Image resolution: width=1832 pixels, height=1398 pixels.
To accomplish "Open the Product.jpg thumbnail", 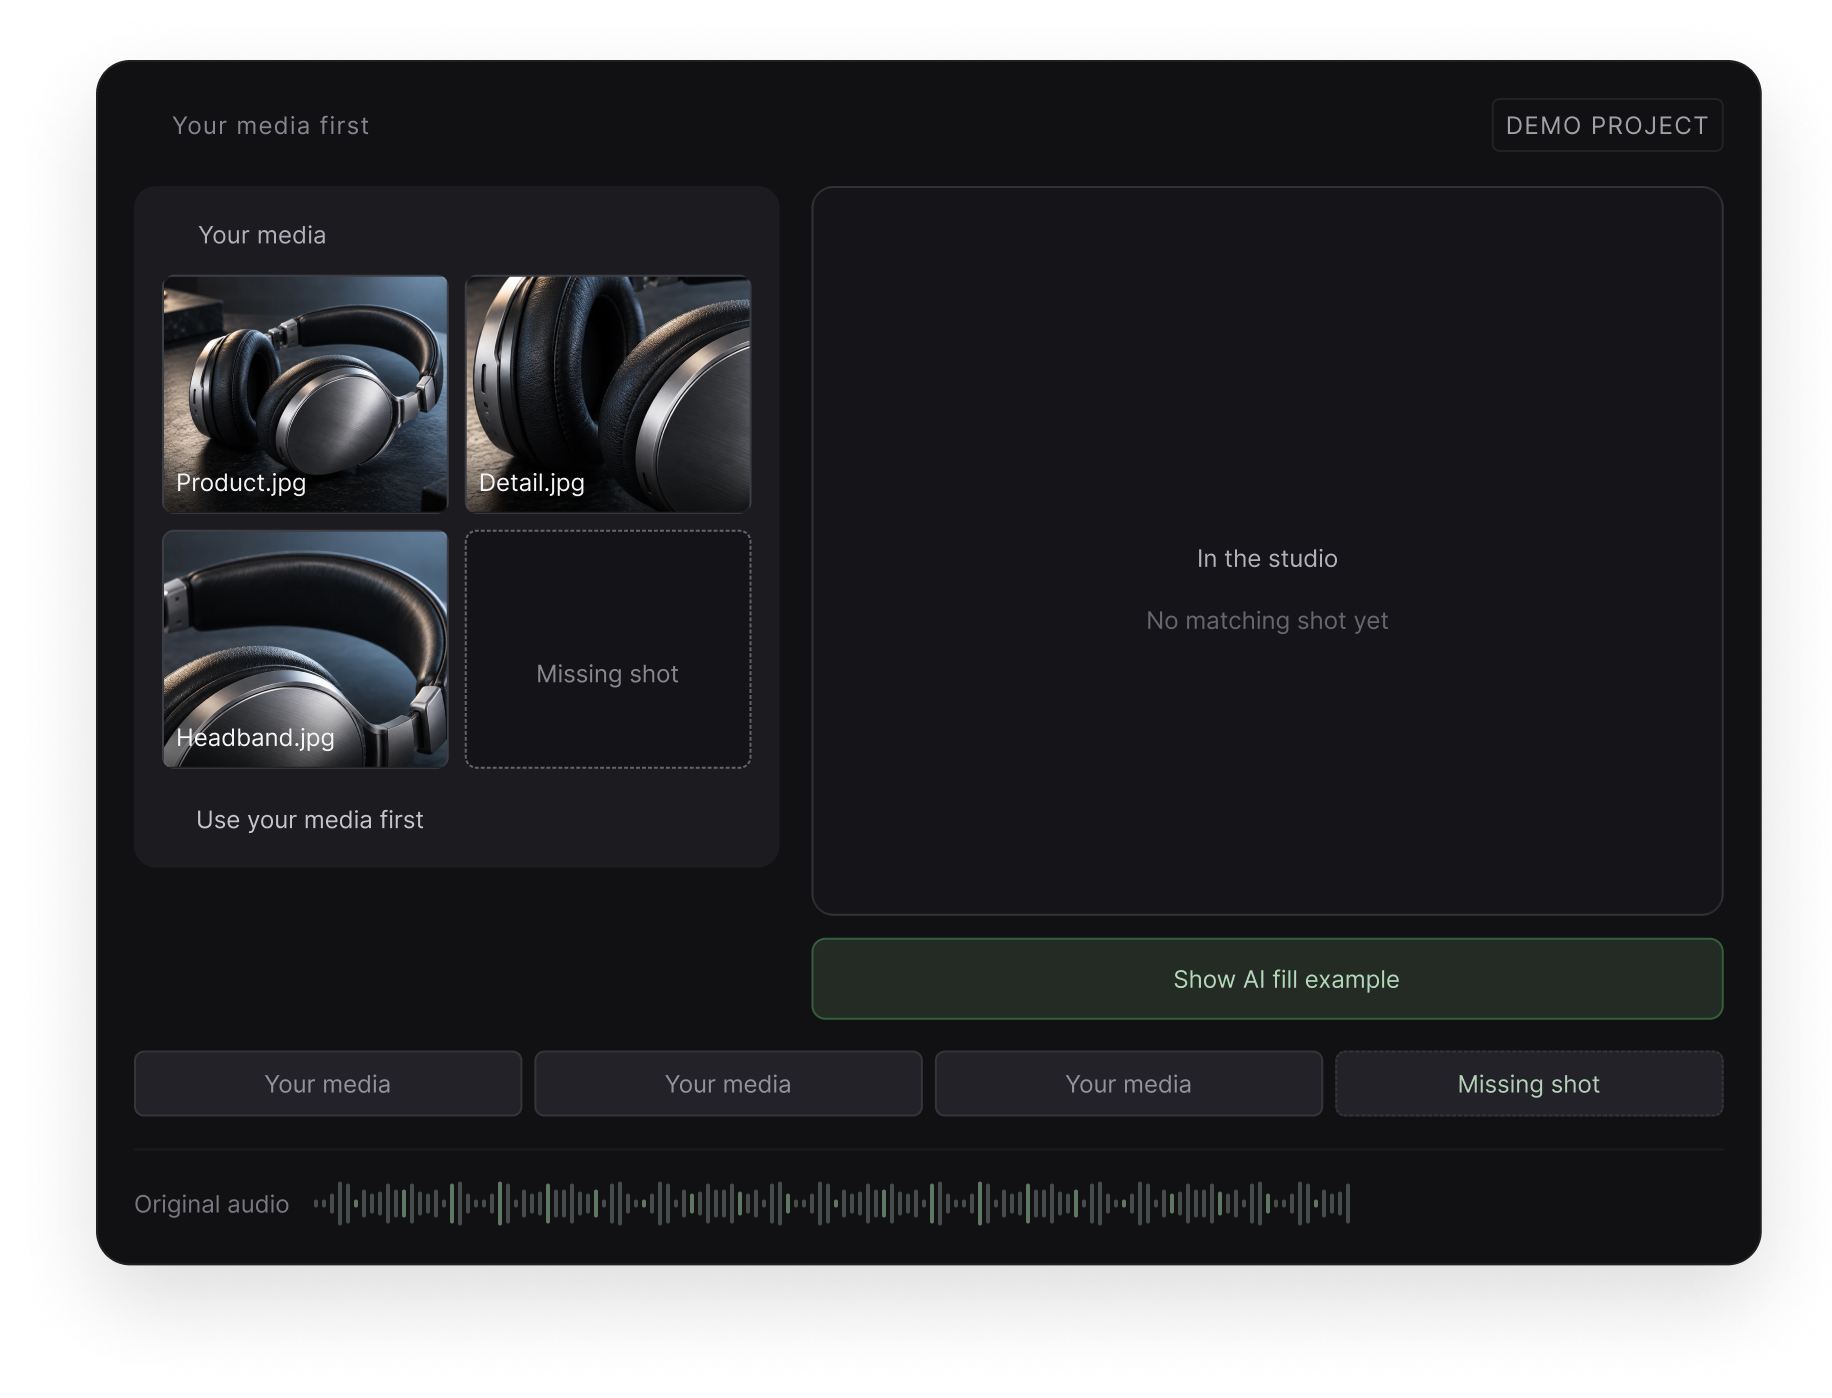I will [x=305, y=394].
